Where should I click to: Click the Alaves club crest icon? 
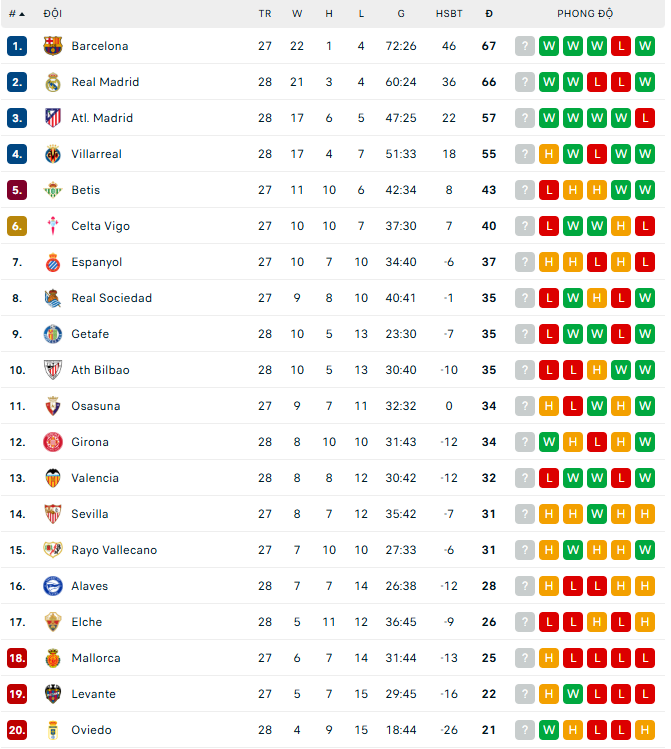coord(53,586)
